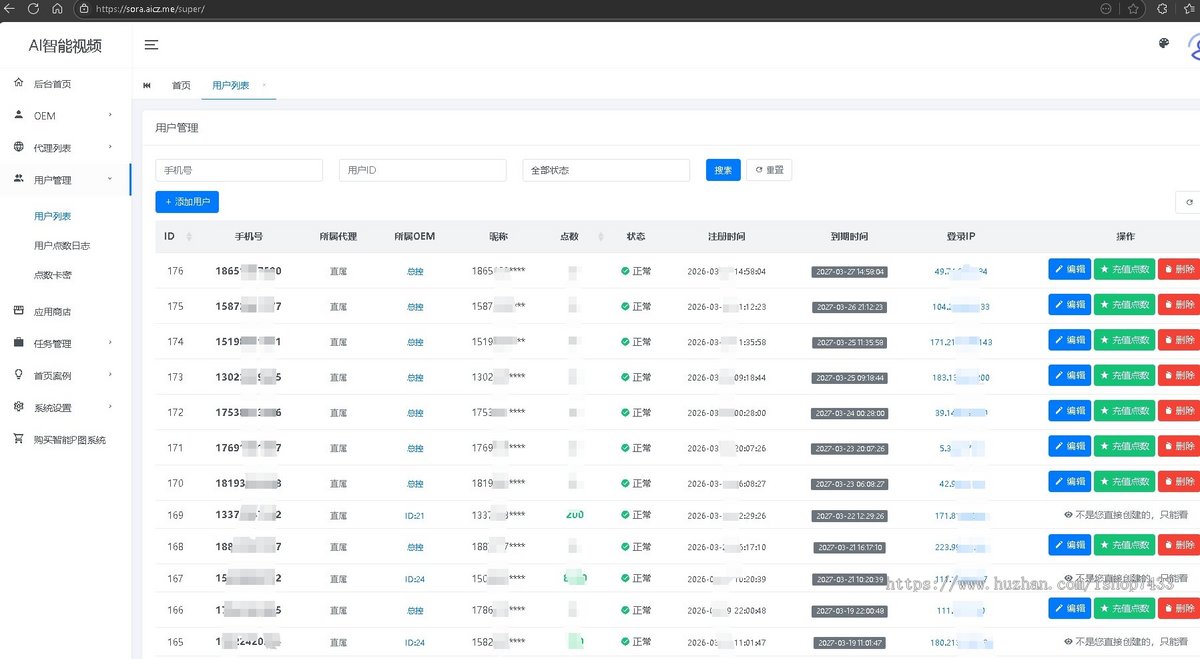Delete user 176
Viewport: 1200px width, 659px height.
point(1179,269)
